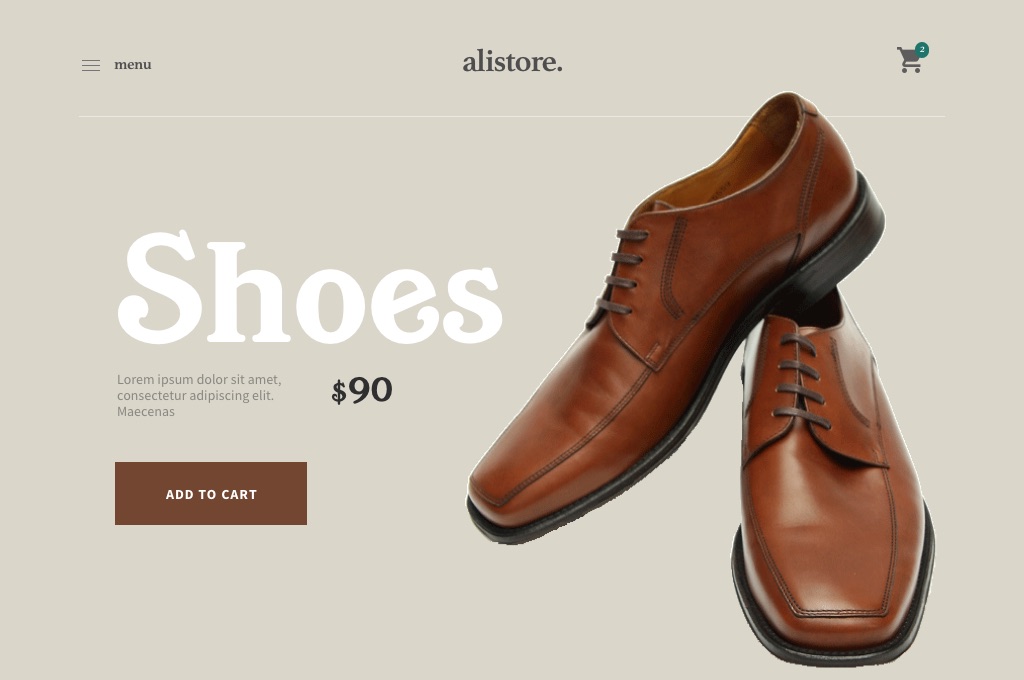The image size is (1024, 680).
Task: Click the Lorem ipsum product description
Action: 199,395
